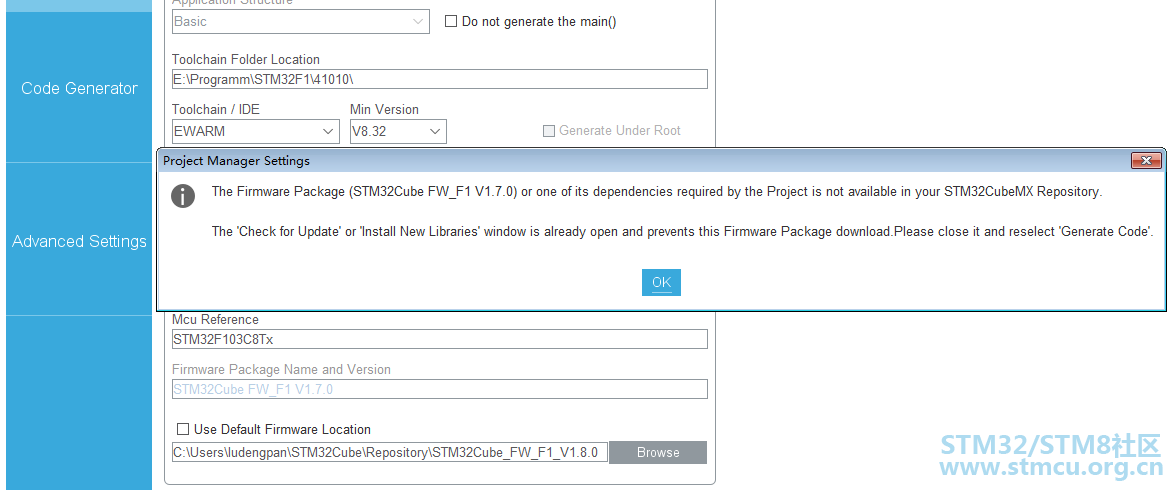
Task: Close the Project Manager Settings dialog
Action: (x=1146, y=160)
